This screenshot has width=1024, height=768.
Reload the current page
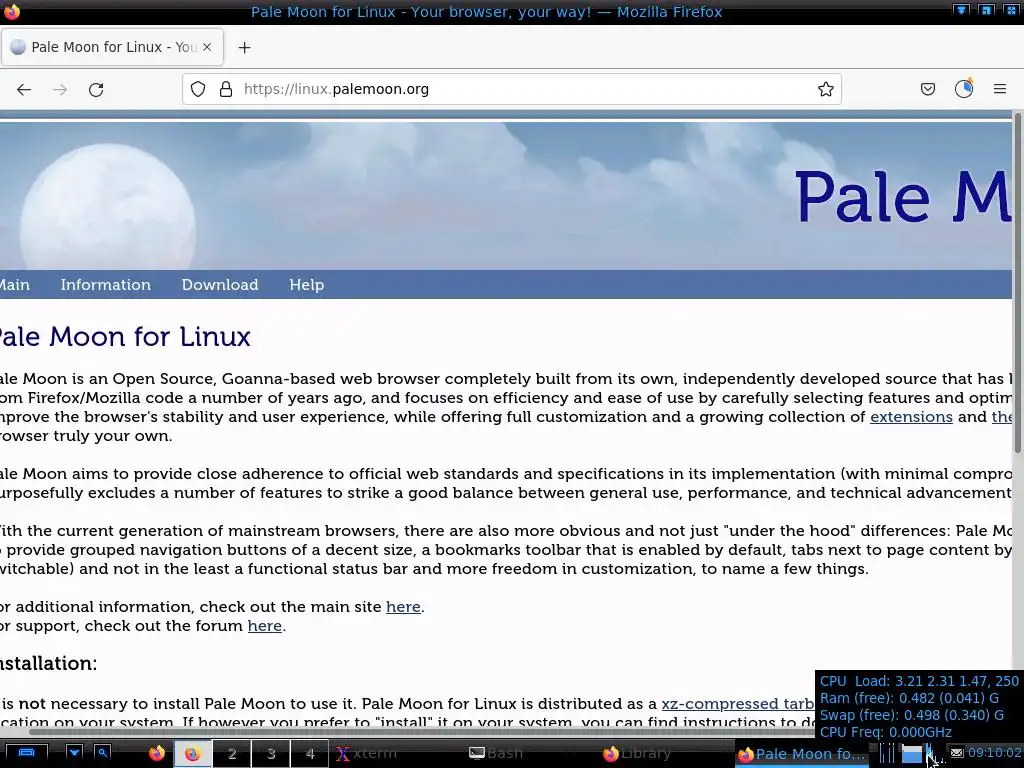click(x=96, y=89)
